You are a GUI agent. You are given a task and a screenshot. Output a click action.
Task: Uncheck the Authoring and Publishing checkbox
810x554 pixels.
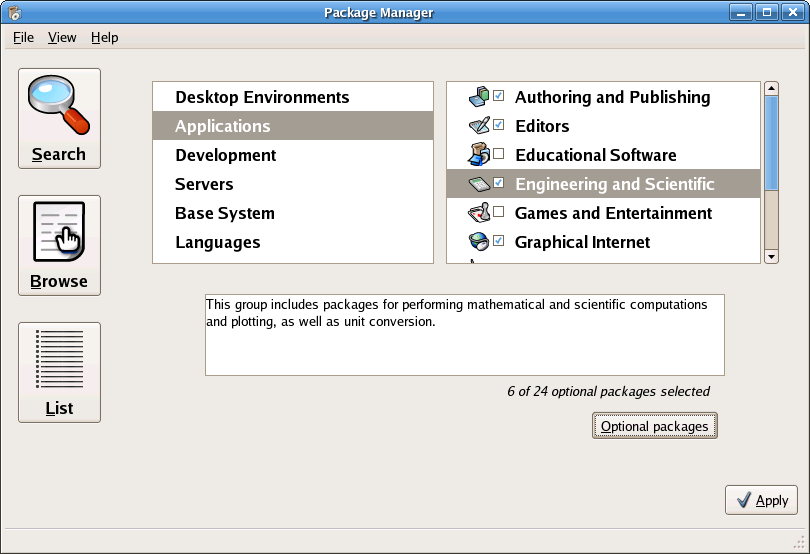click(499, 96)
